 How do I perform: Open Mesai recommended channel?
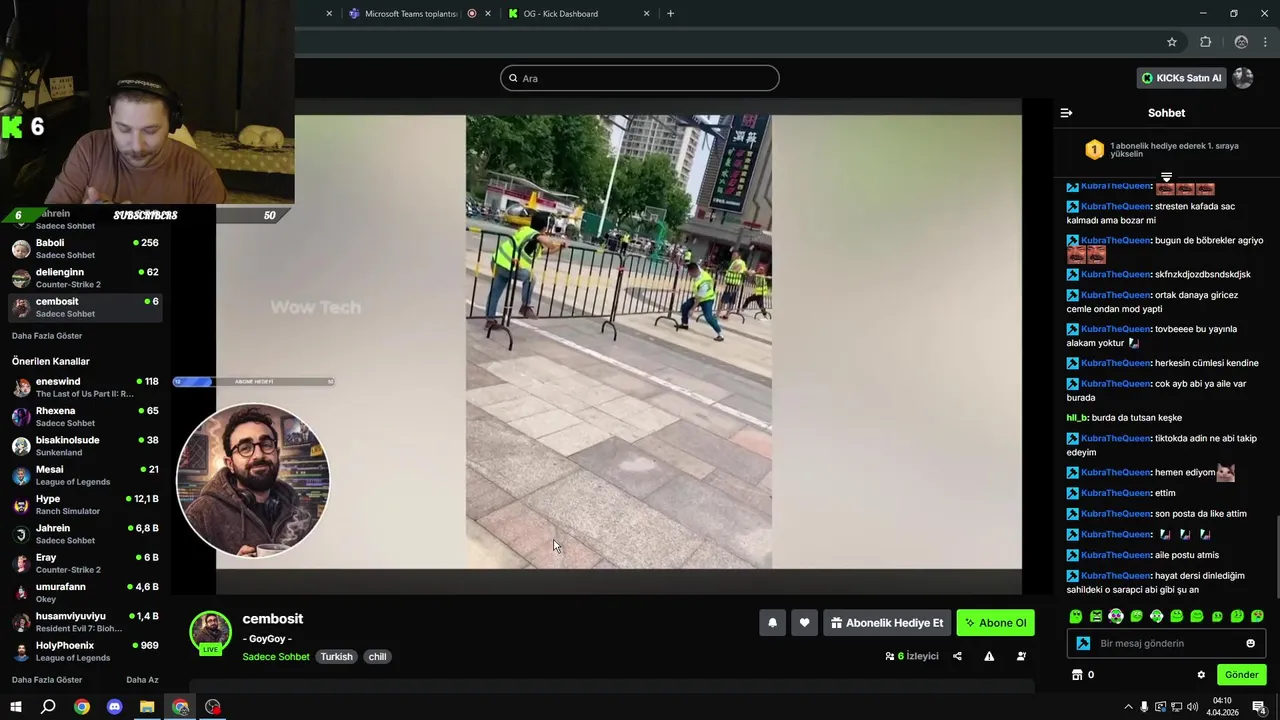(85, 475)
